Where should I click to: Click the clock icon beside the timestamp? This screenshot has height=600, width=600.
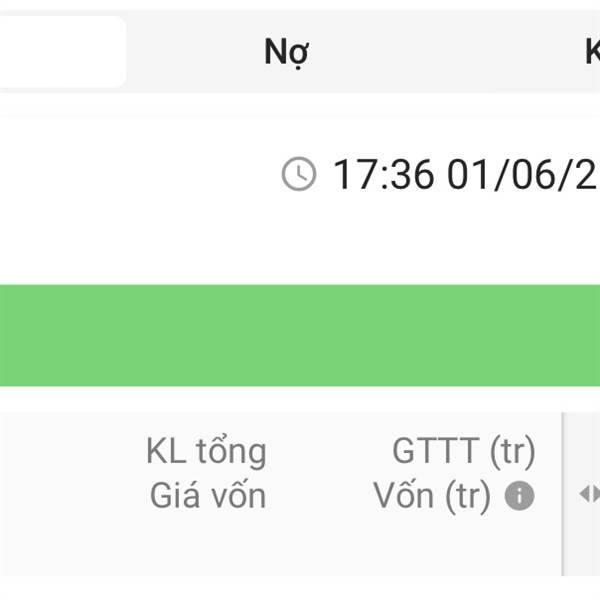pyautogui.click(x=299, y=174)
